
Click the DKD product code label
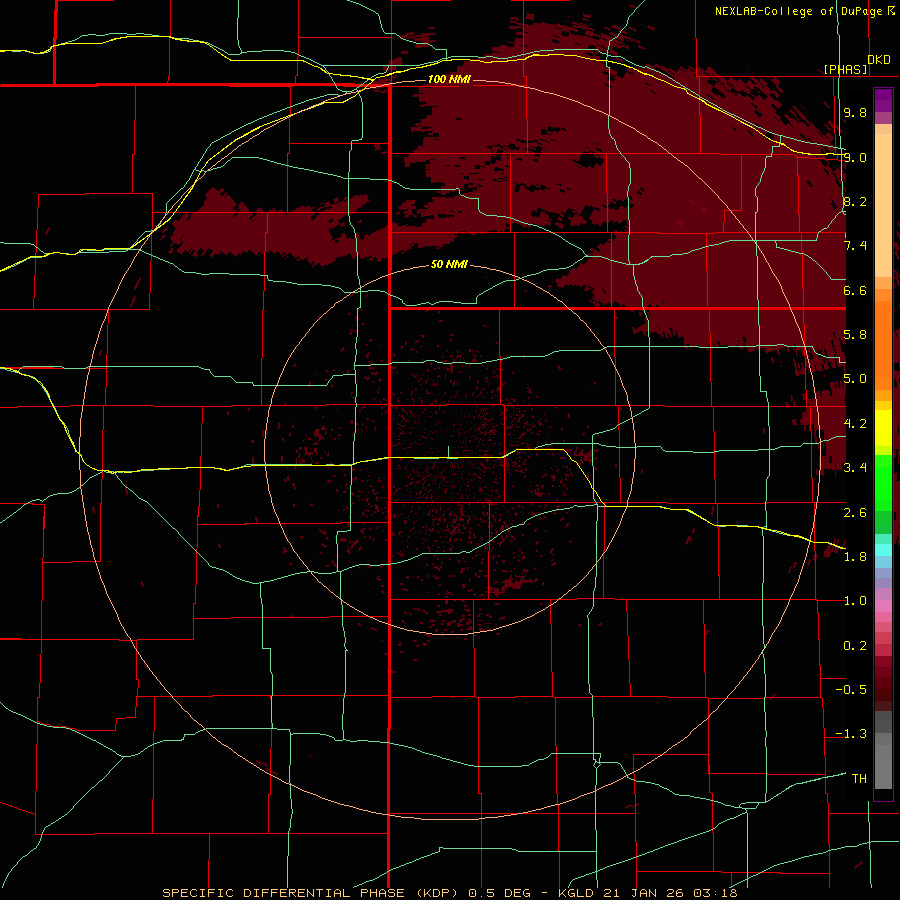pos(879,60)
